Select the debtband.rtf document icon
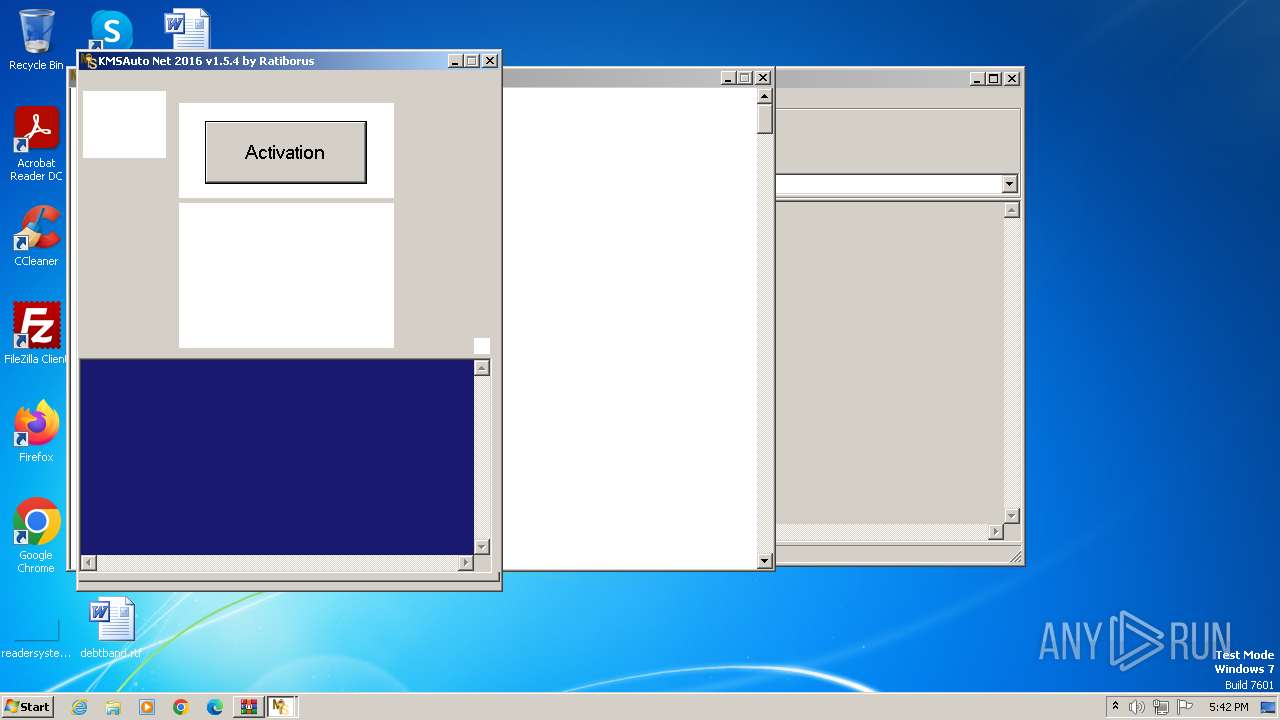 [x=111, y=628]
